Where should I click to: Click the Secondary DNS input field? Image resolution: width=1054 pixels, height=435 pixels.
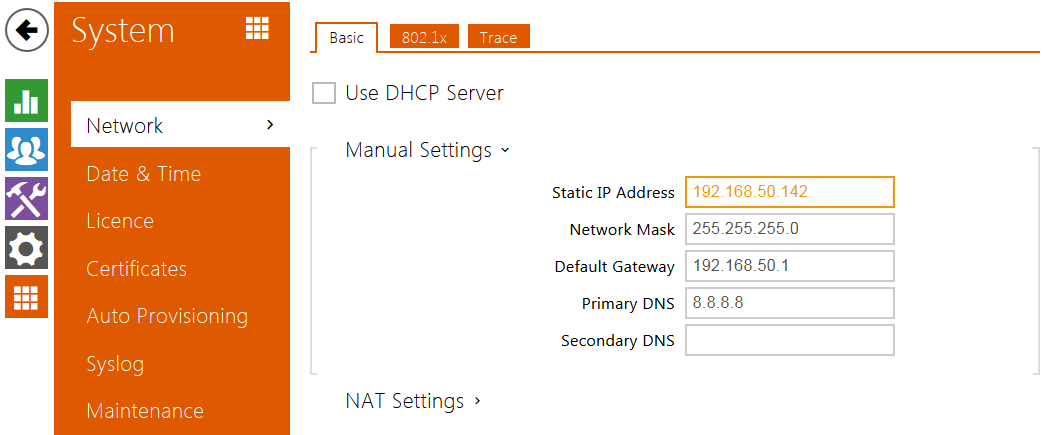click(x=790, y=340)
